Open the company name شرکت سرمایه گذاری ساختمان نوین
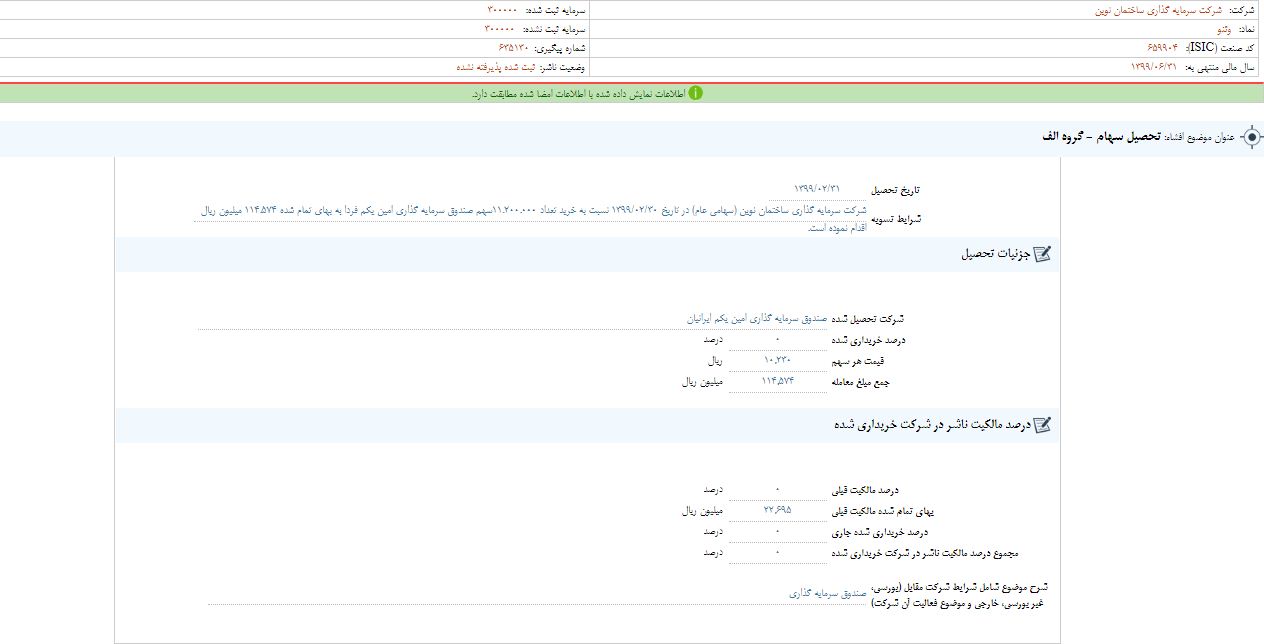Viewport: 1264px width, 644px height. [1160, 10]
